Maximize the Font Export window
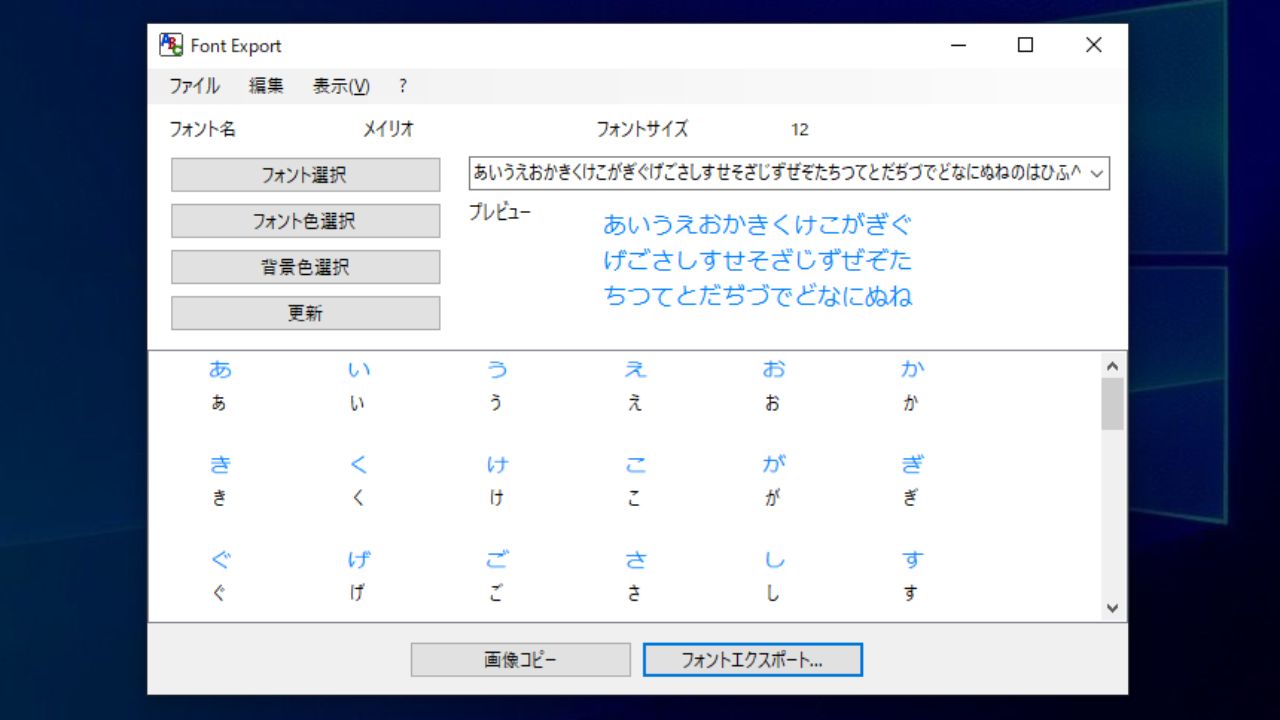The image size is (1280, 720). [1025, 45]
